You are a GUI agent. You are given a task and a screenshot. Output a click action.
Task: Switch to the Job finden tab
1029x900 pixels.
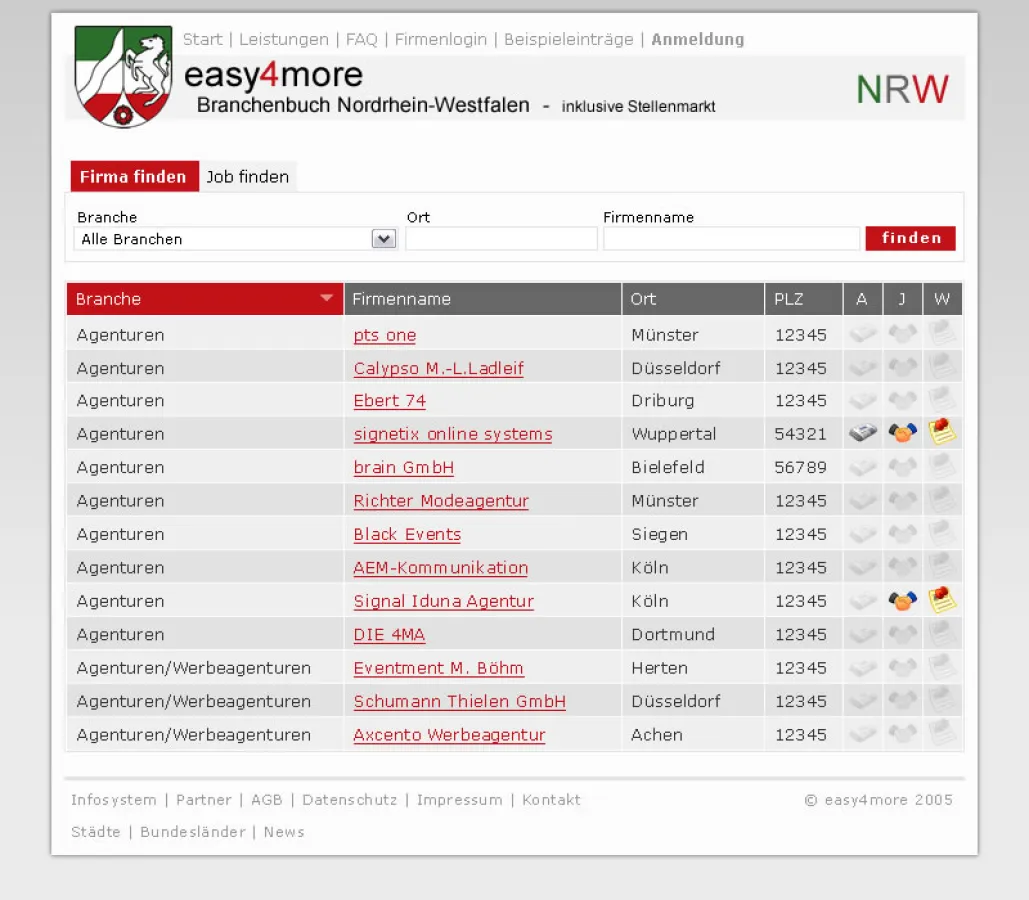coord(248,177)
